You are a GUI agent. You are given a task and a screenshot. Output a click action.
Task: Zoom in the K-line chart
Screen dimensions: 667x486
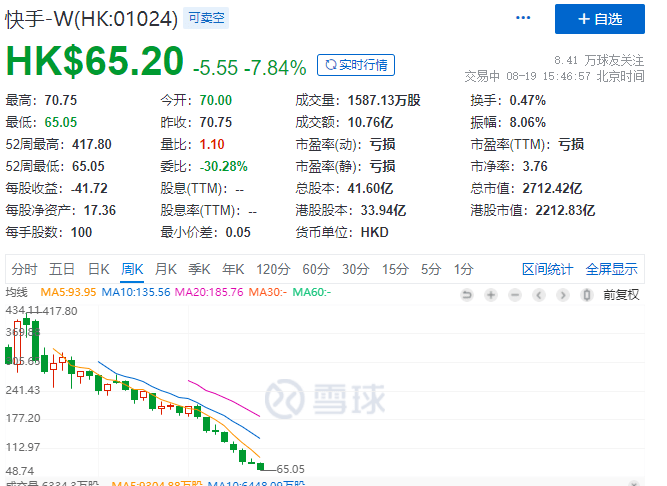coord(493,294)
